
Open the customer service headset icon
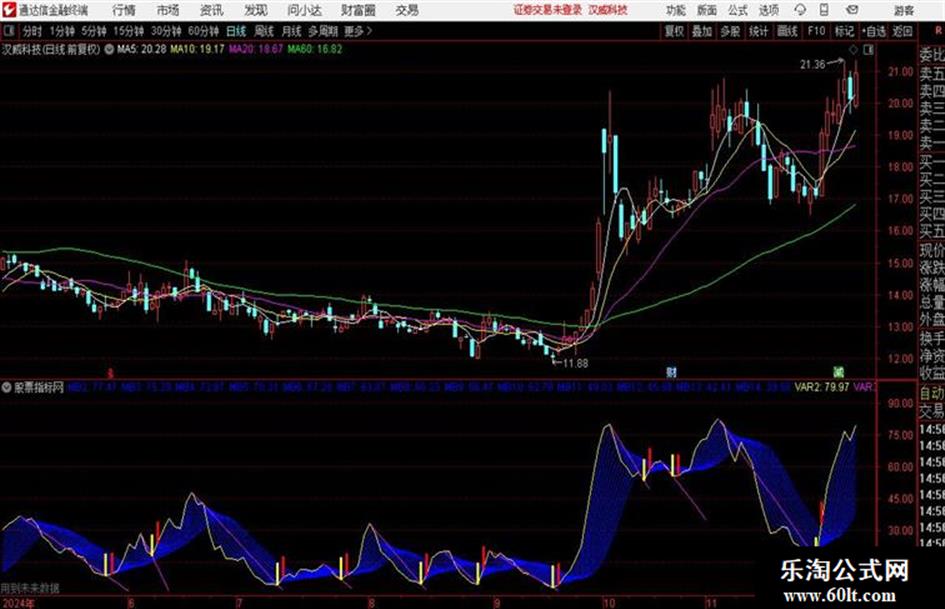pyautogui.click(x=800, y=10)
